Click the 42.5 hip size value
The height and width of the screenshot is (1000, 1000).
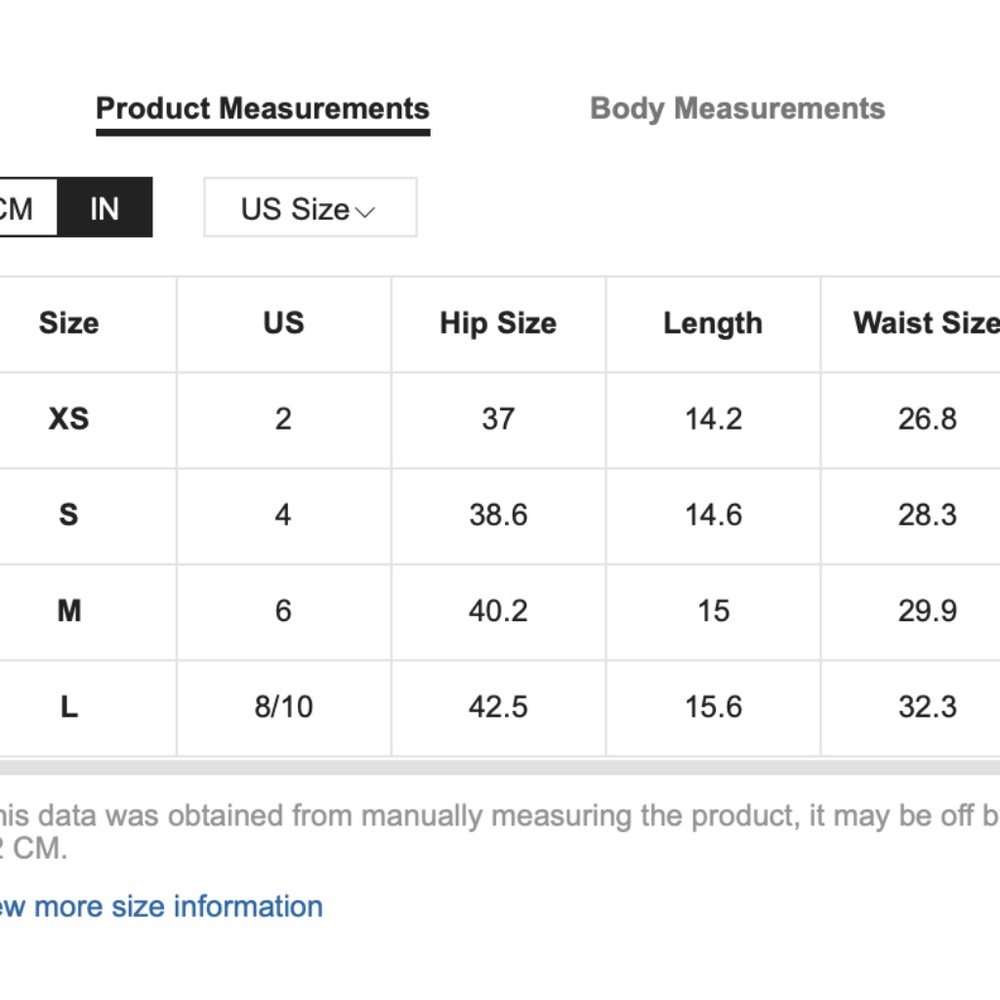pos(498,707)
